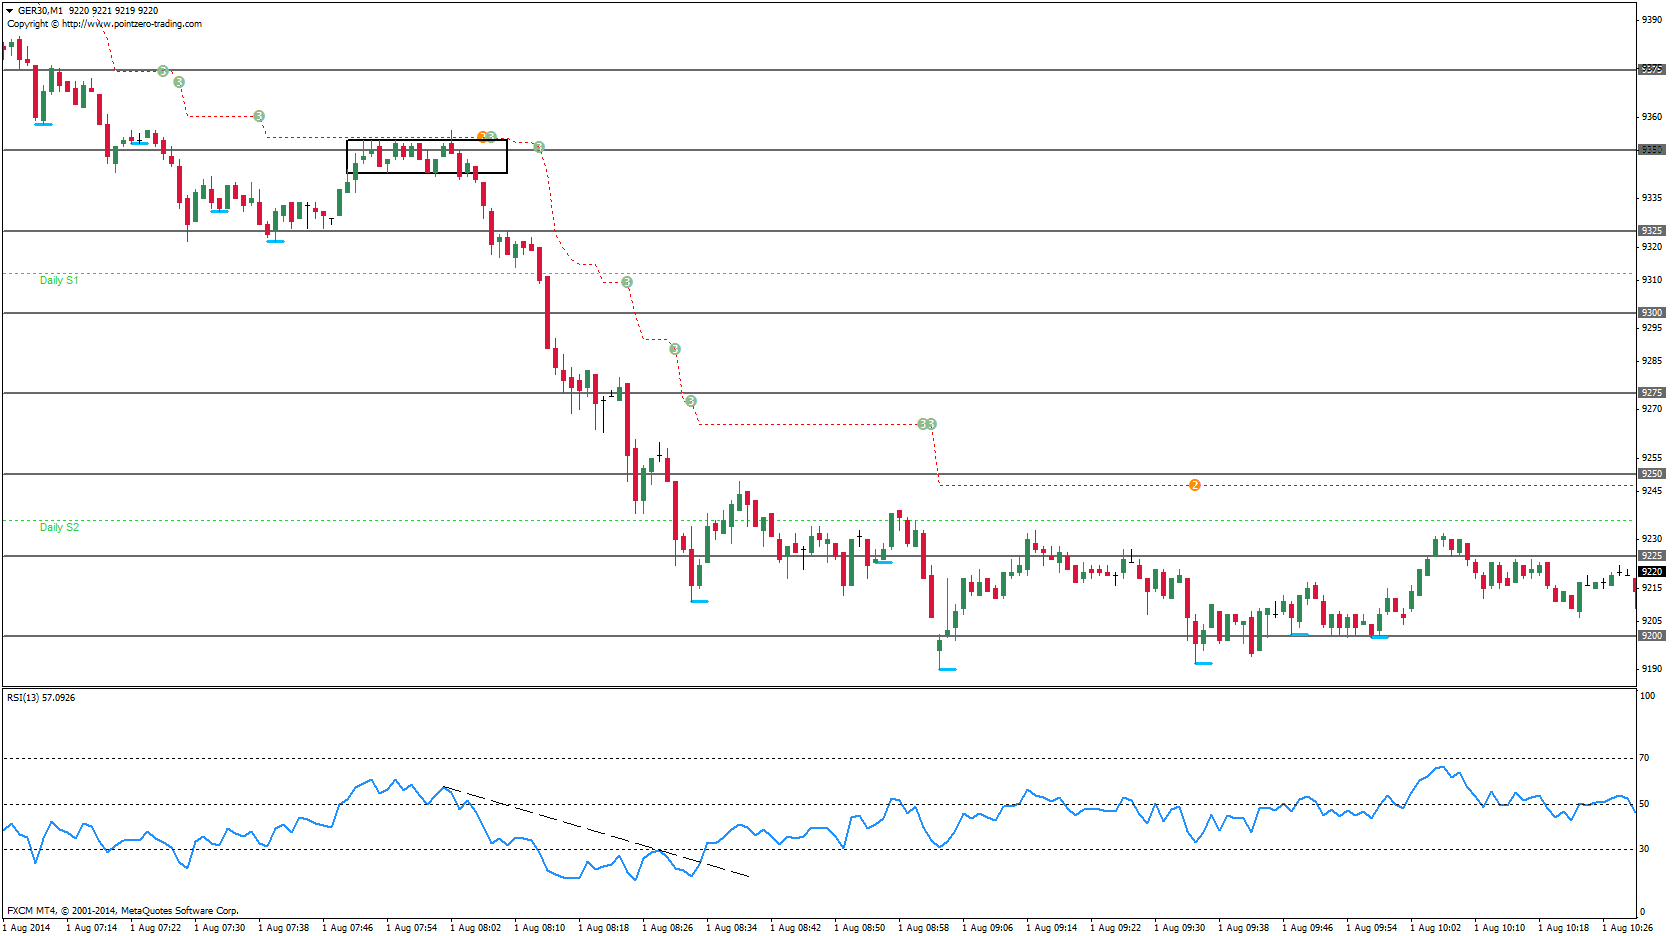1676x936 pixels.
Task: Click the 1 Aug 08:58 time axis label
Action: pos(924,927)
